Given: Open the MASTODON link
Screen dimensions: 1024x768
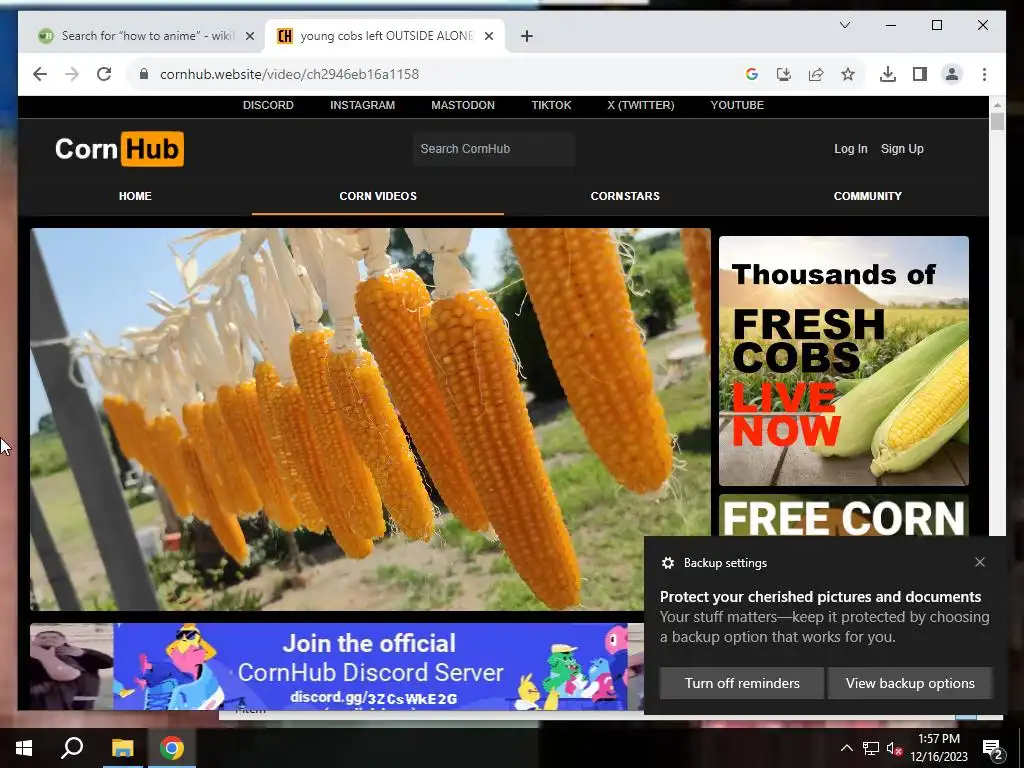Looking at the screenshot, I should tap(463, 105).
